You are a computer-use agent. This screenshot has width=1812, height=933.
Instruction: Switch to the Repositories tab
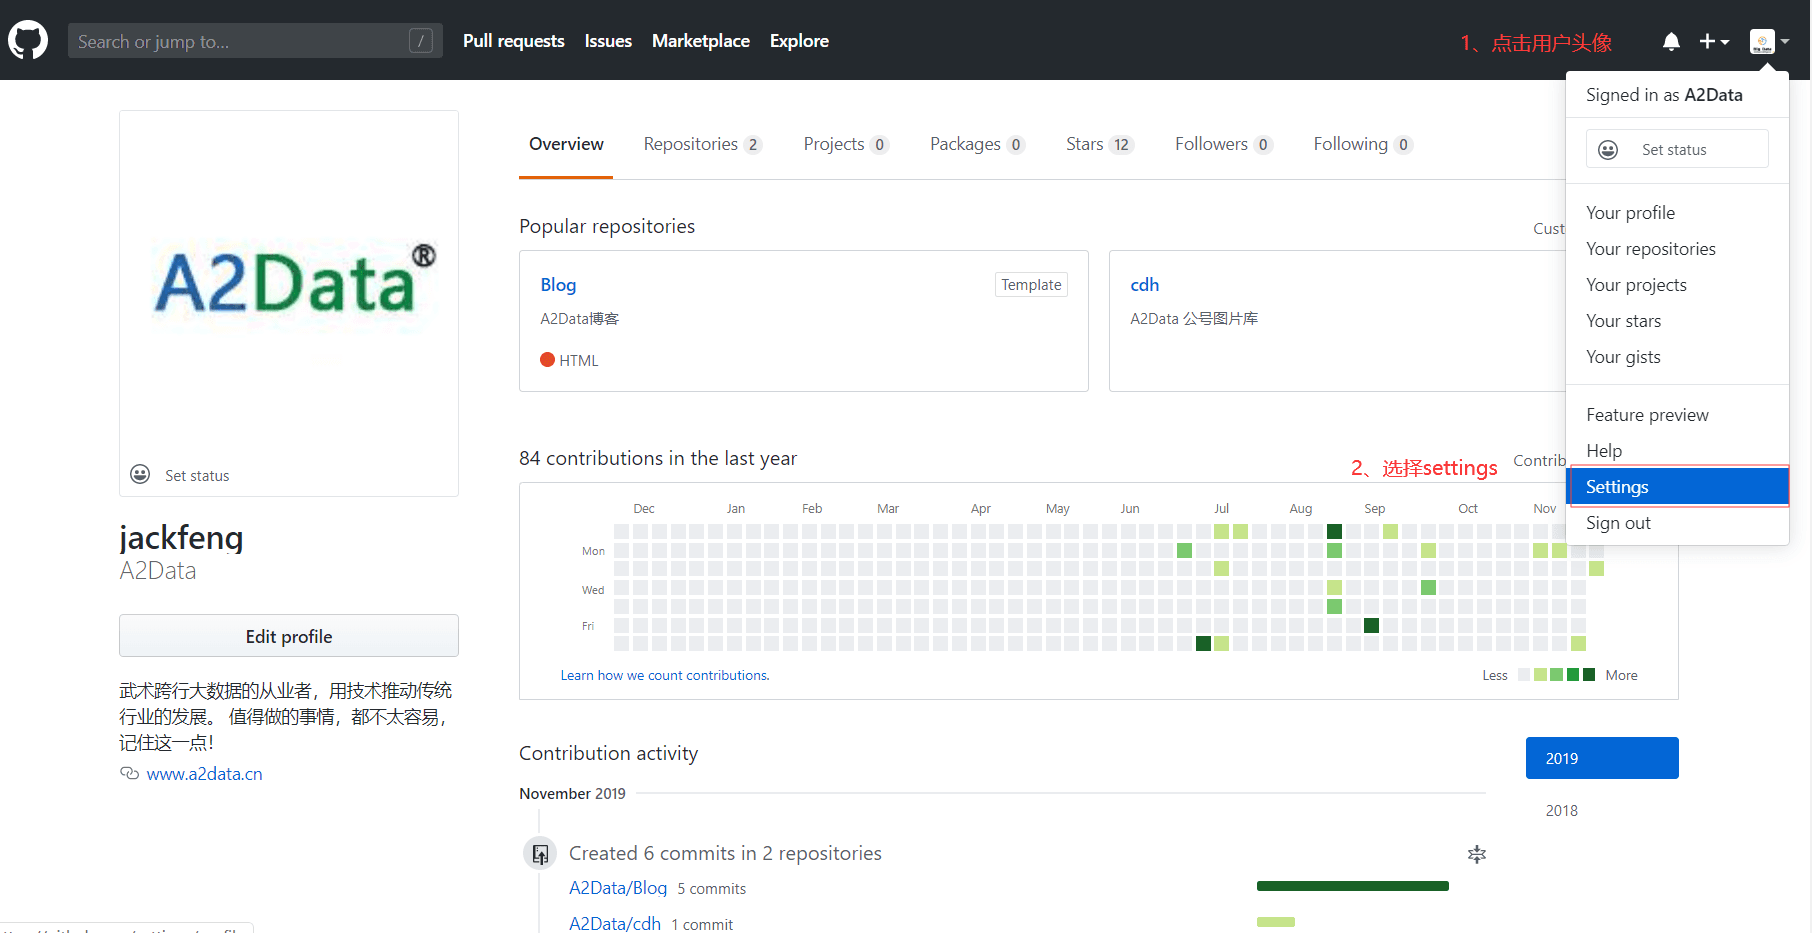tap(702, 144)
